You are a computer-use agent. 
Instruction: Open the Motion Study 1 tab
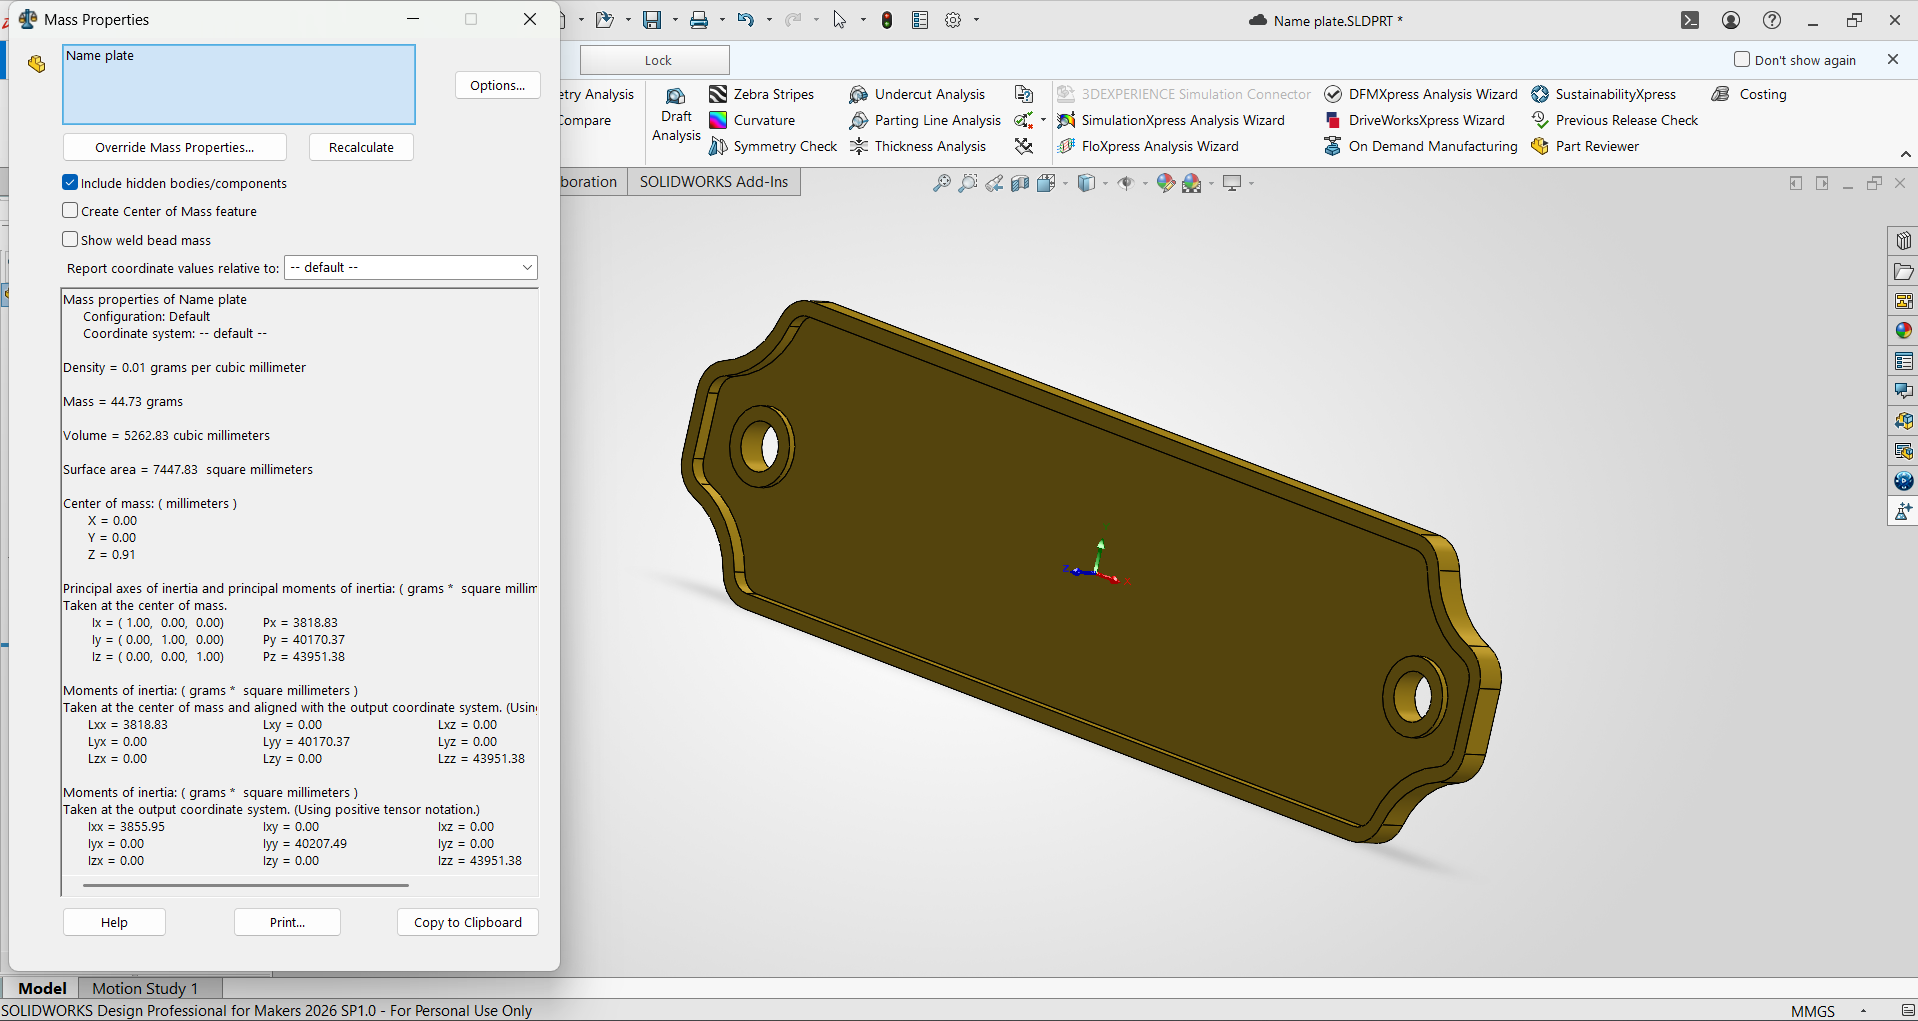click(x=145, y=988)
